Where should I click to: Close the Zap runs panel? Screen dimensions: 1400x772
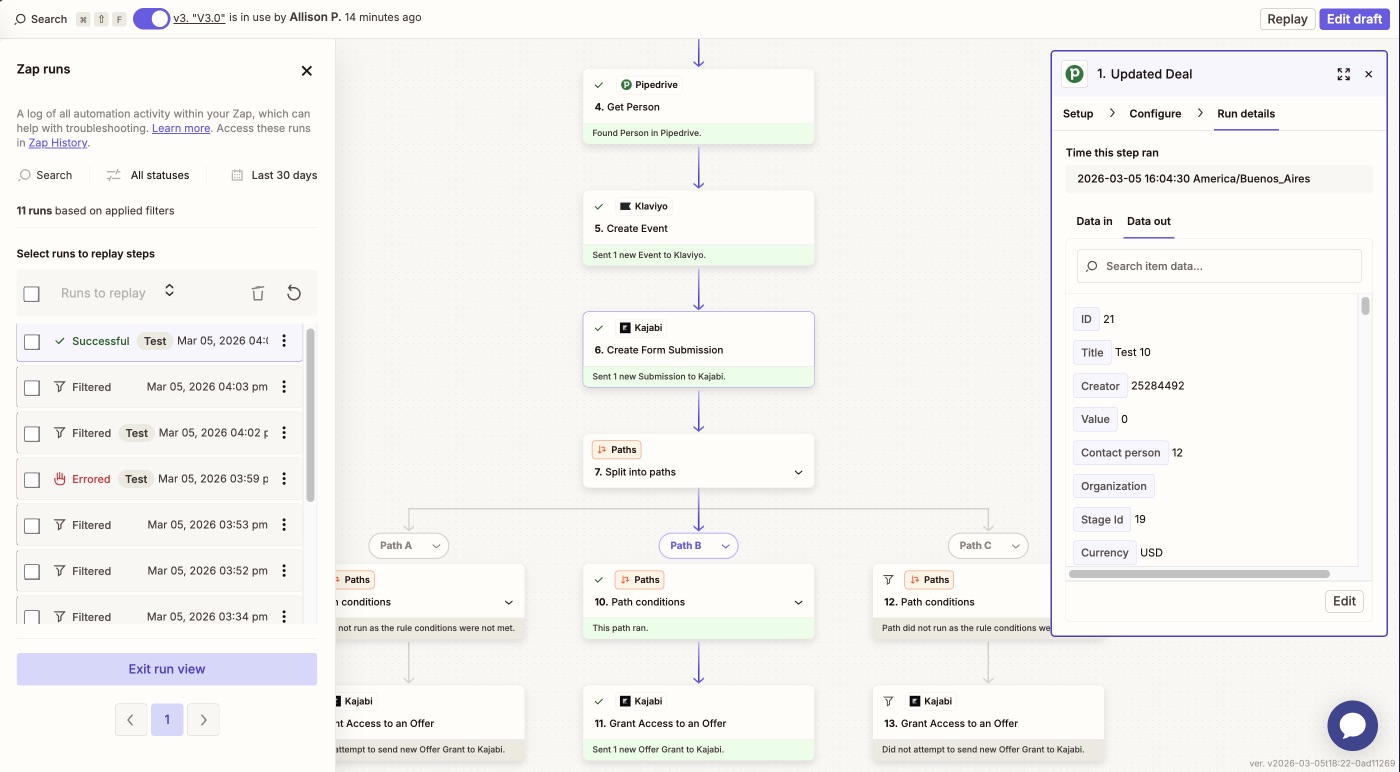coord(307,70)
